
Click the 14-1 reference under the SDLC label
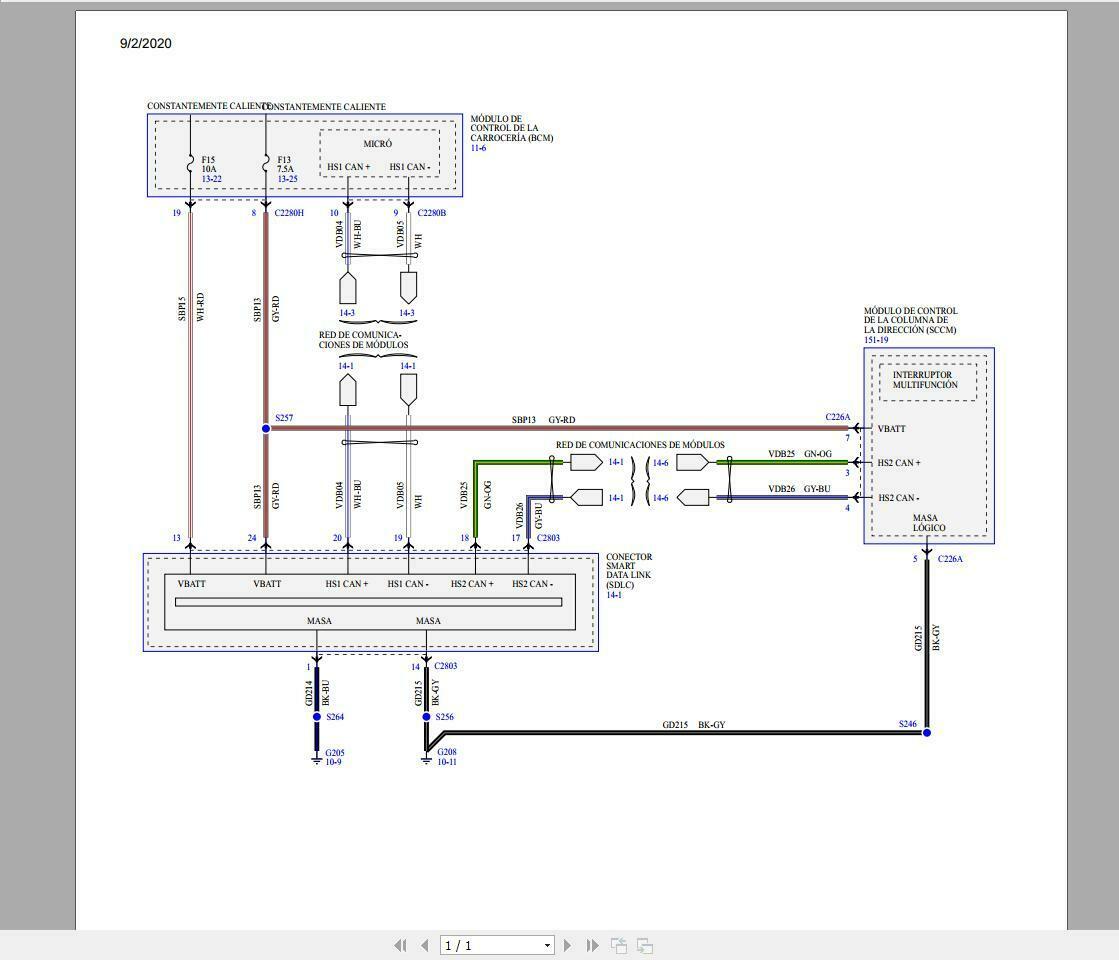coord(614,595)
